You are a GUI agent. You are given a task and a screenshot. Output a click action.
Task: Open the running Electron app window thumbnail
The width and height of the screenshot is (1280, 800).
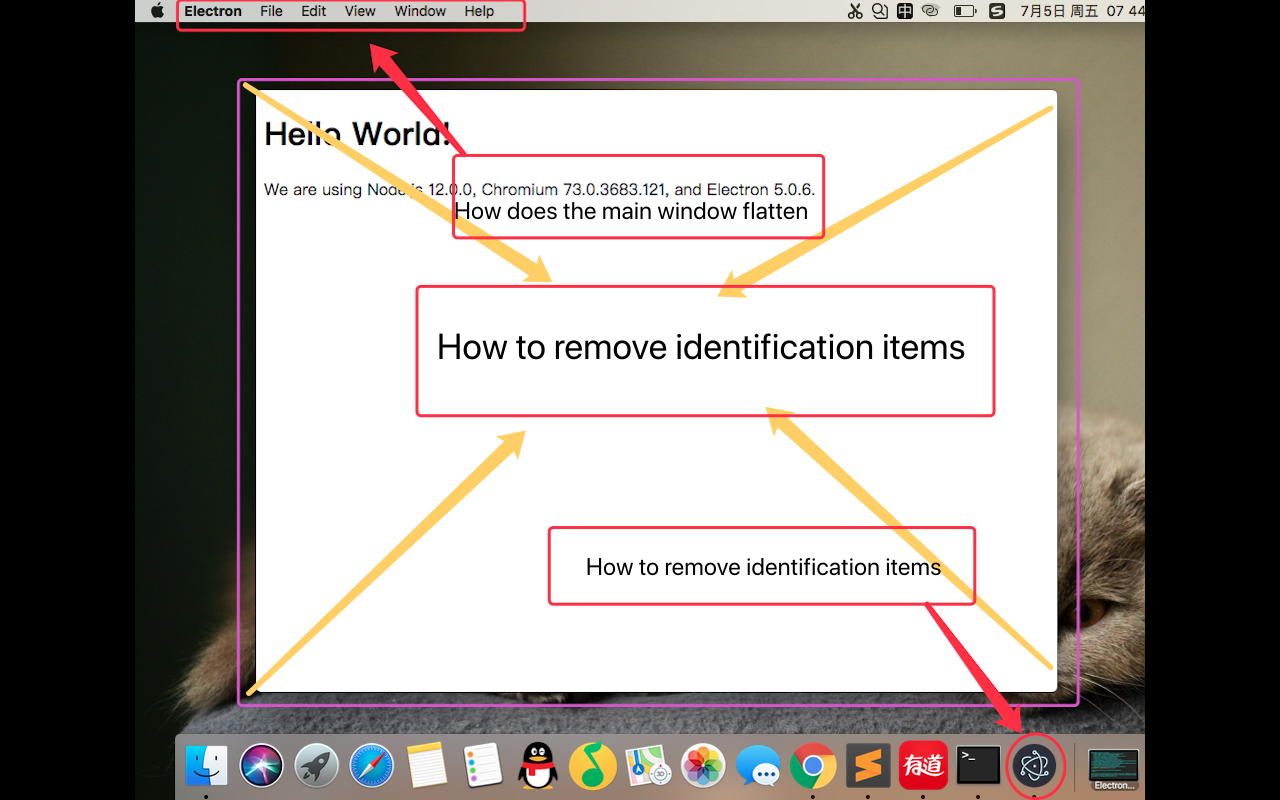(1113, 765)
